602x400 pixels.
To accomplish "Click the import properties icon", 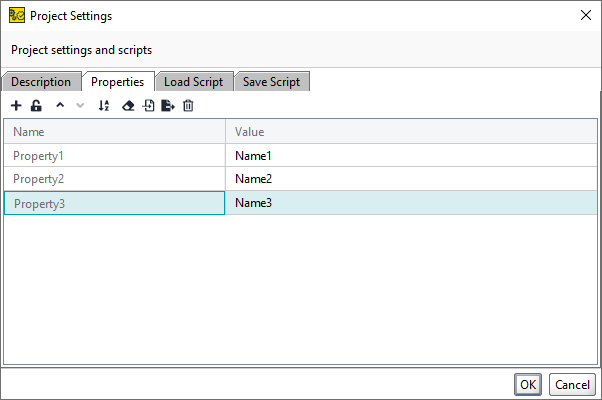I will tap(148, 106).
